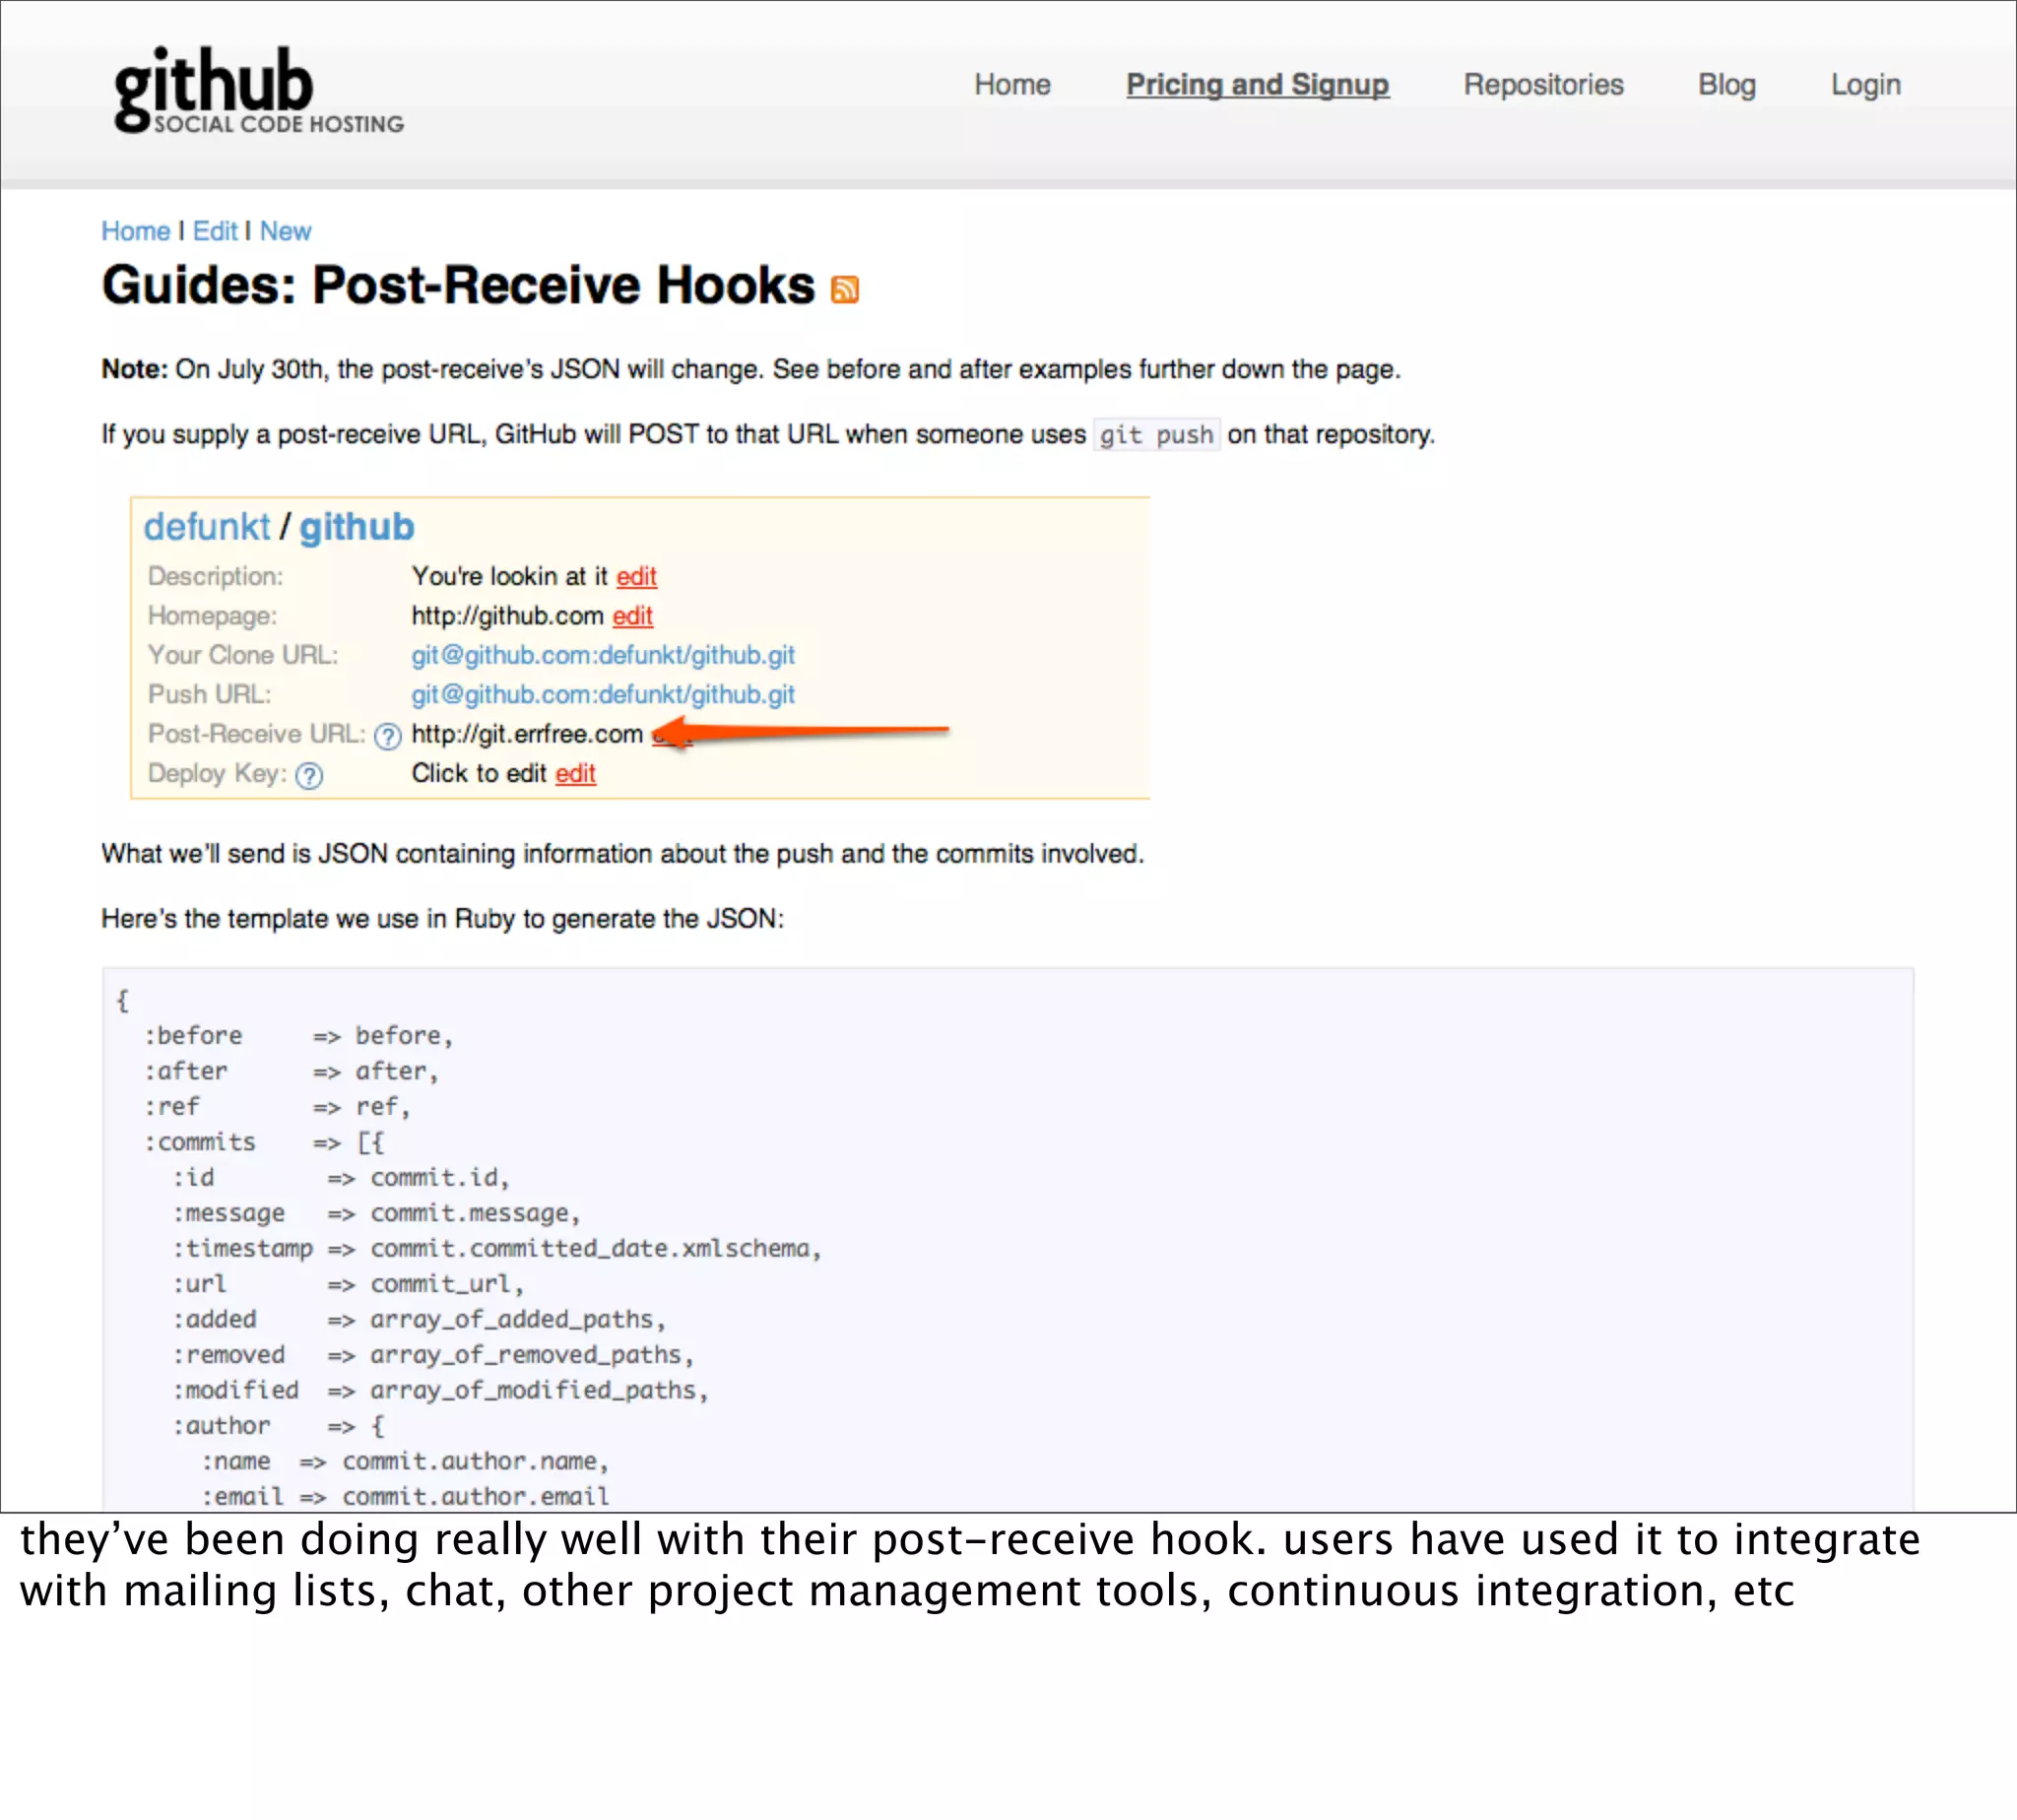Click the ':modified => array_of_modified_paths,' line
The width and height of the screenshot is (2017, 1820).
(x=440, y=1391)
